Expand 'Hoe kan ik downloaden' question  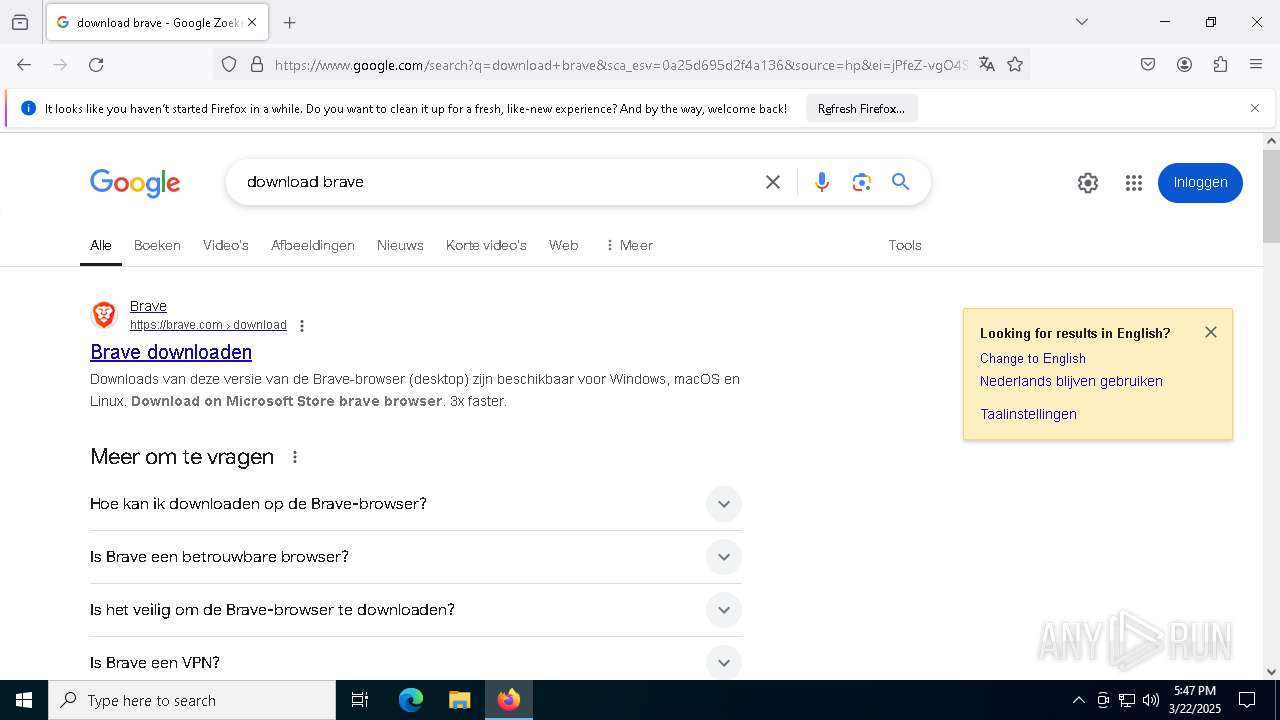(416, 504)
